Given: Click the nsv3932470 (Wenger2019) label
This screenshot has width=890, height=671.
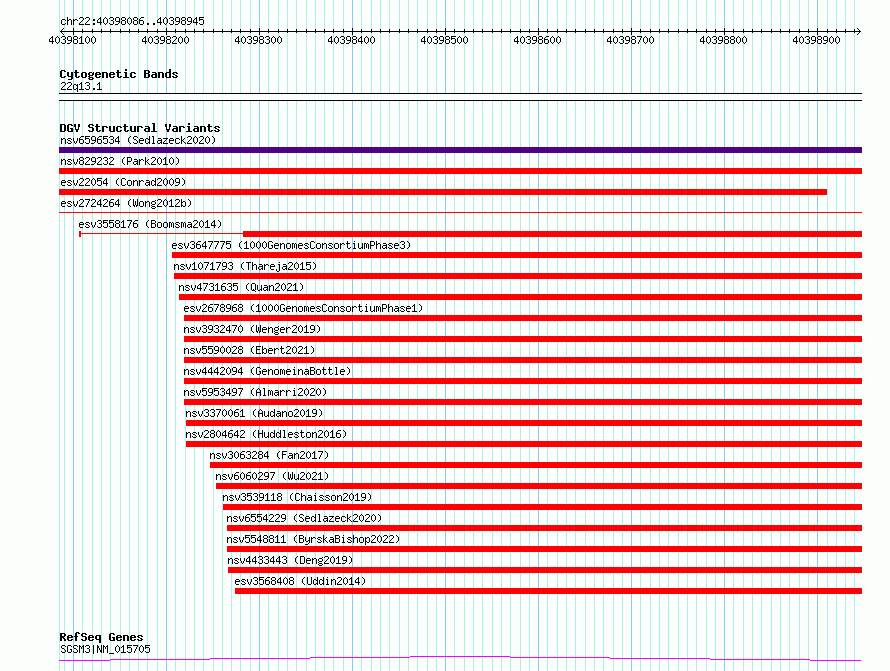Looking at the screenshot, I should pyautogui.click(x=252, y=329).
